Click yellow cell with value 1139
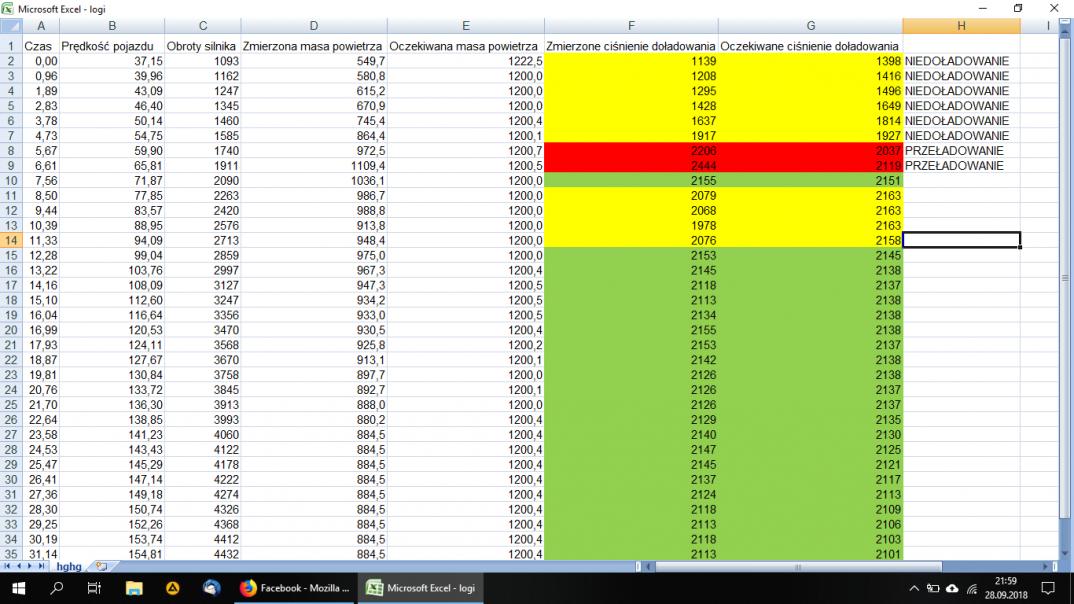Image resolution: width=1074 pixels, height=604 pixels. click(632, 61)
